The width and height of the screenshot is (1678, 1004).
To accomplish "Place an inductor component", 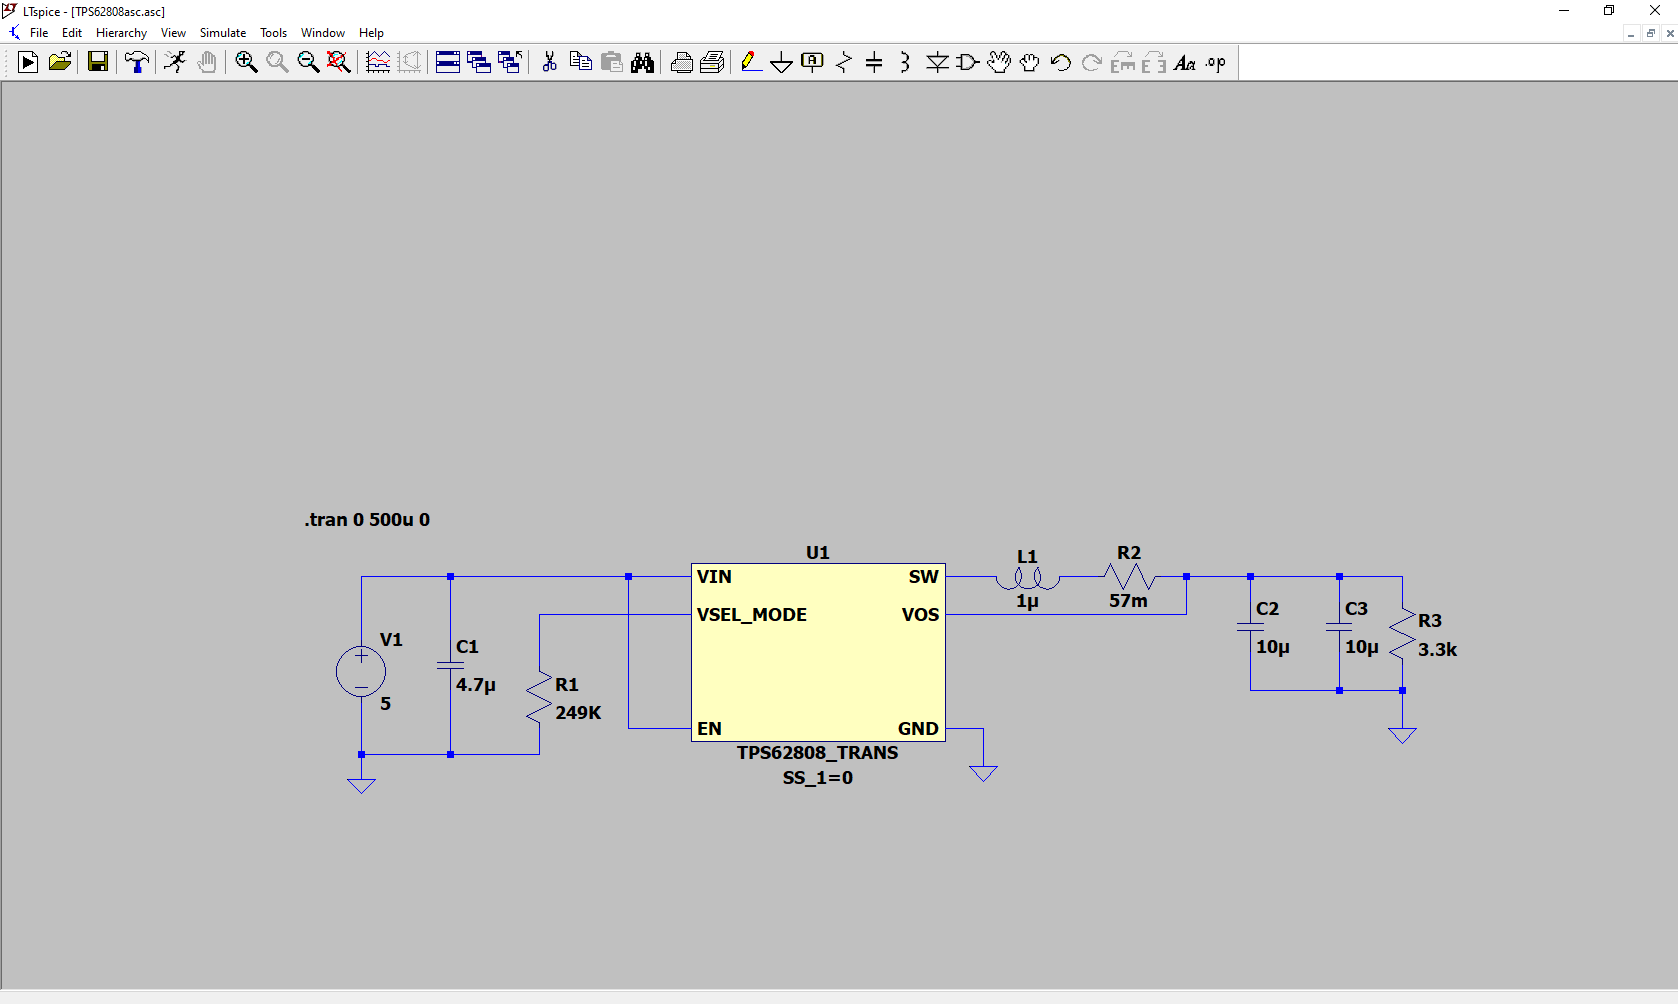I will pyautogui.click(x=905, y=62).
